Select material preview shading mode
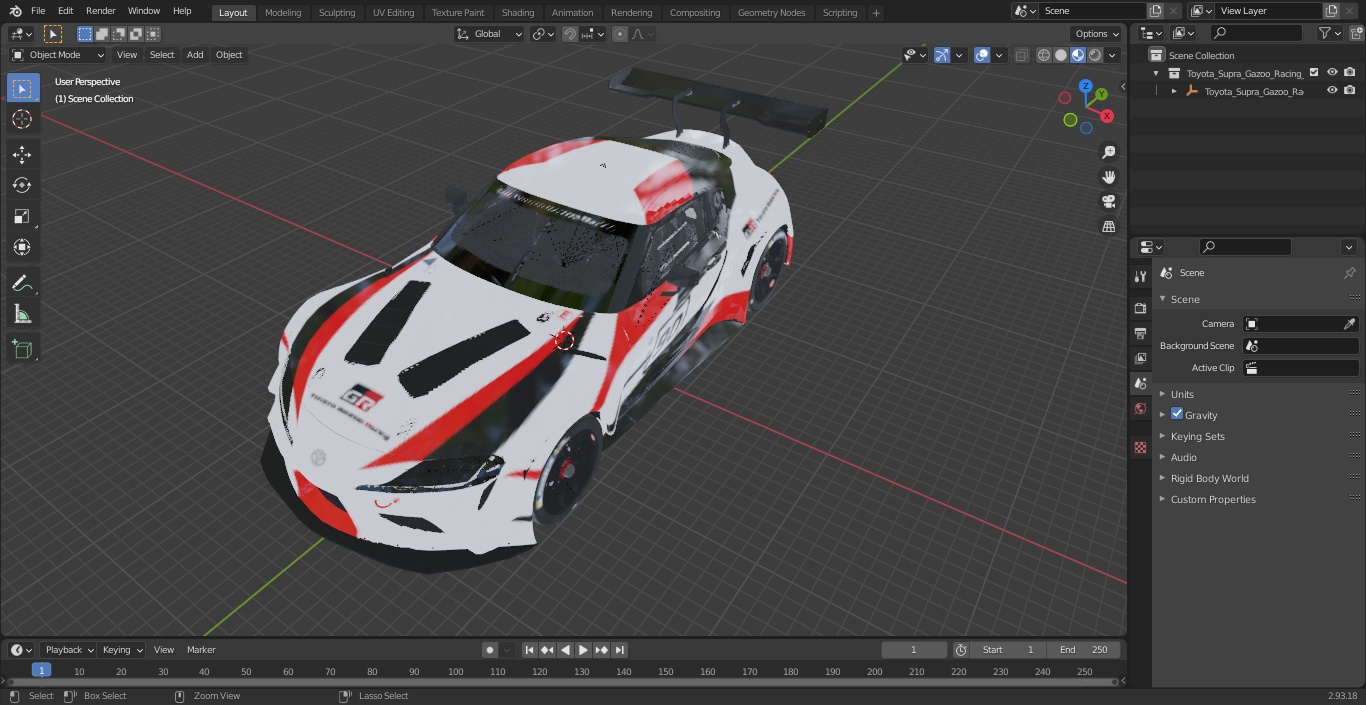The image size is (1366, 705). pos(1078,55)
